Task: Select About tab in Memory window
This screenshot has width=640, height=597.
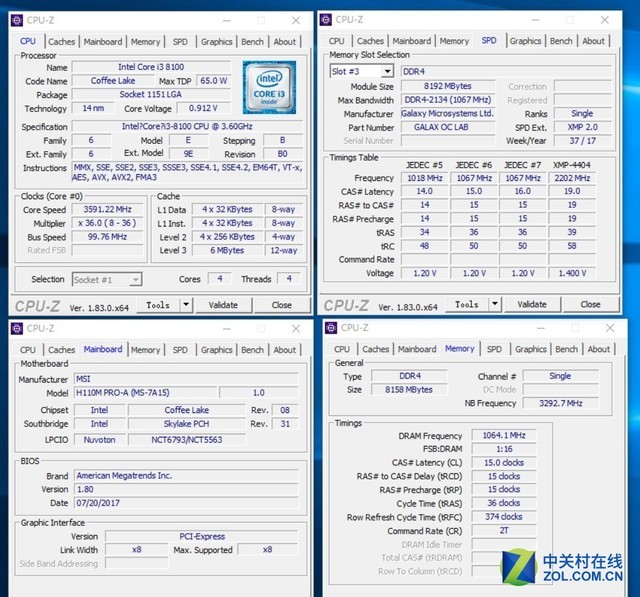Action: [x=599, y=349]
